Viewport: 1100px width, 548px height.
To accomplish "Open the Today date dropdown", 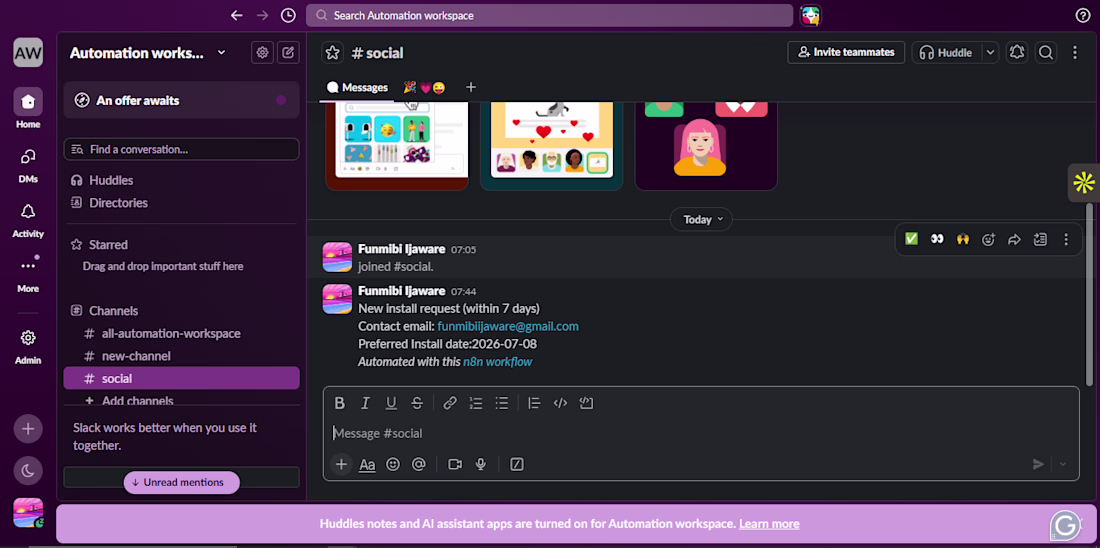I will pyautogui.click(x=701, y=220).
